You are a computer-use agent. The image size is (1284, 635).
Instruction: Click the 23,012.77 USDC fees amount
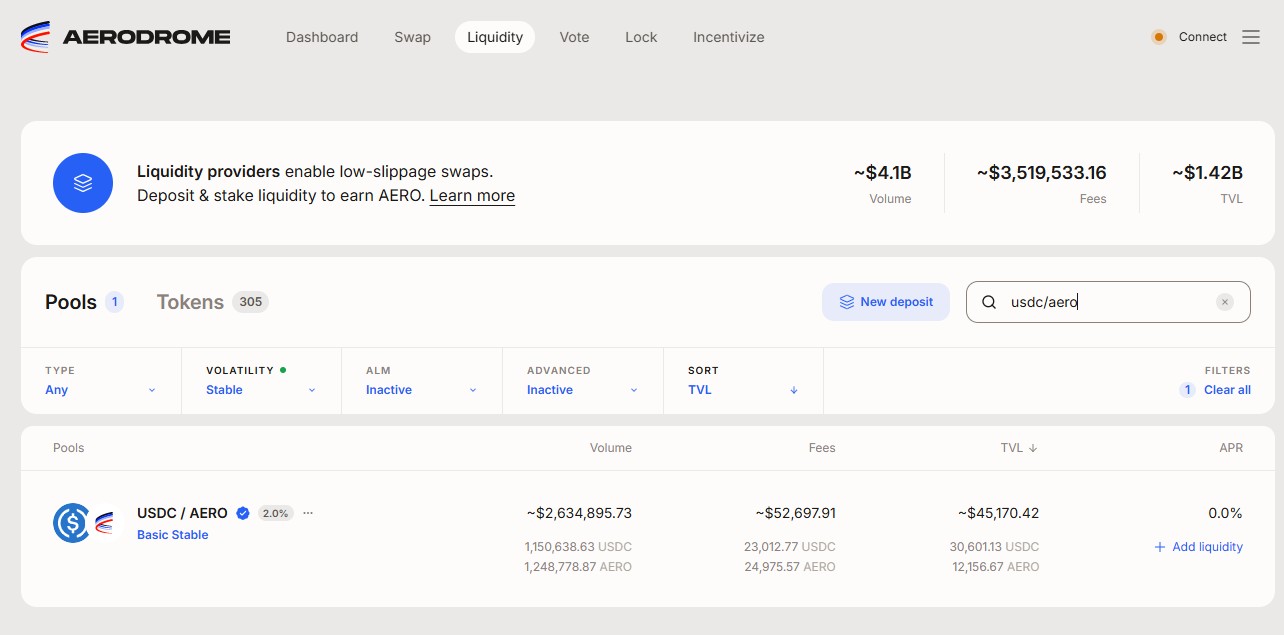point(790,547)
